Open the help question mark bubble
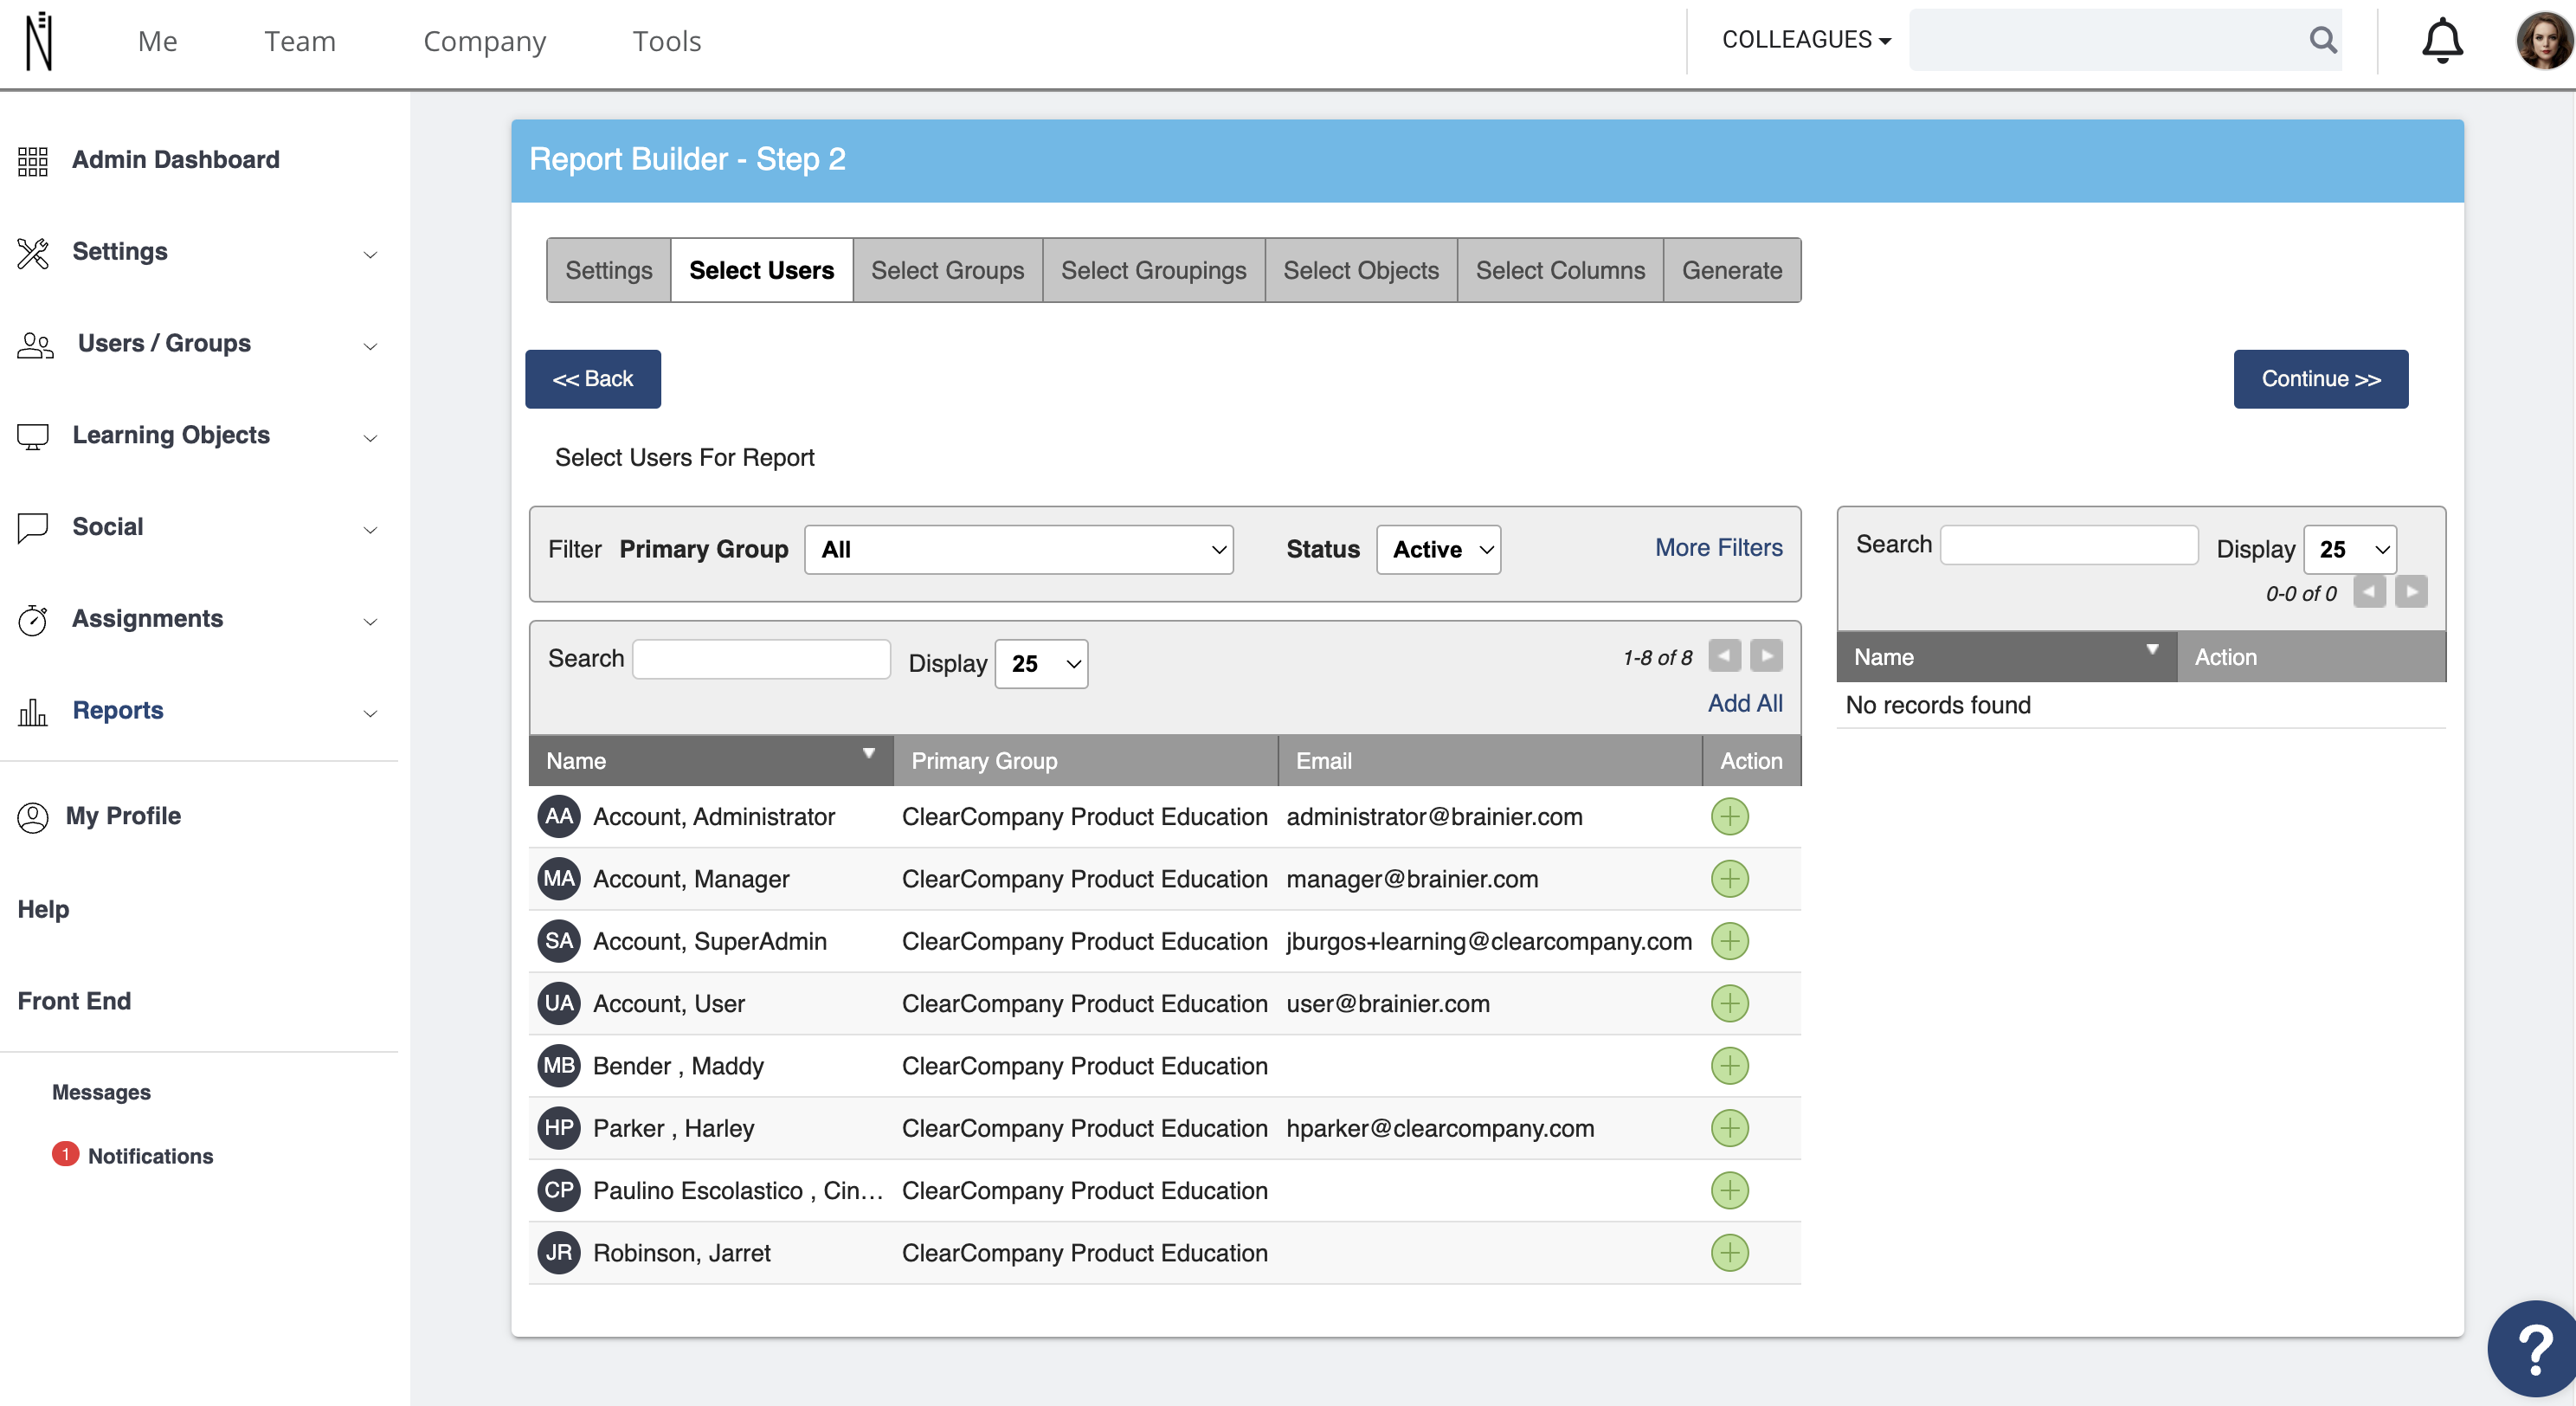 pos(2533,1350)
